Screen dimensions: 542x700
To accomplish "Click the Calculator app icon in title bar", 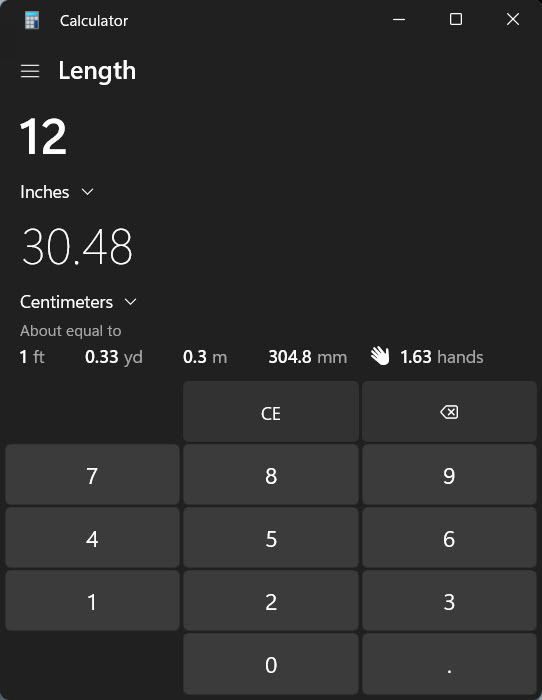I will point(32,20).
